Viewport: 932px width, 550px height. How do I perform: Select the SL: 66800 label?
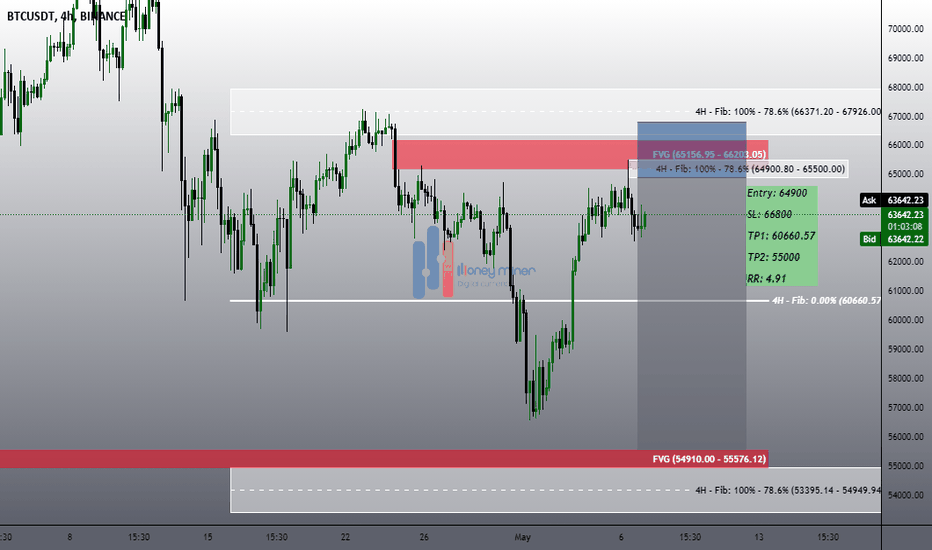click(769, 214)
